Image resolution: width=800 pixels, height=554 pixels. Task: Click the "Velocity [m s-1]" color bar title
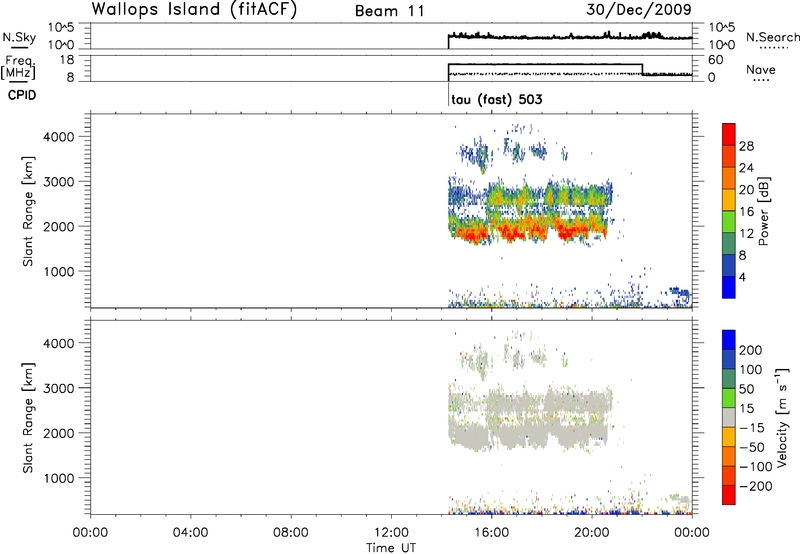[782, 417]
